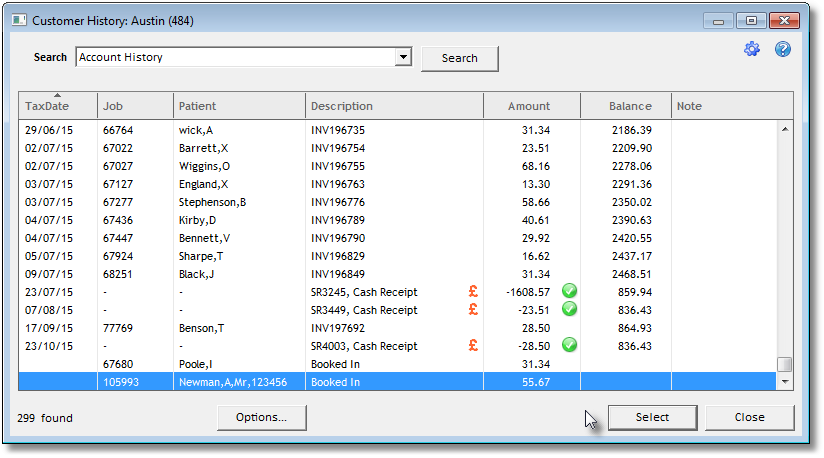Open settings via the blue gear icon
The width and height of the screenshot is (824, 458).
pyautogui.click(x=752, y=49)
